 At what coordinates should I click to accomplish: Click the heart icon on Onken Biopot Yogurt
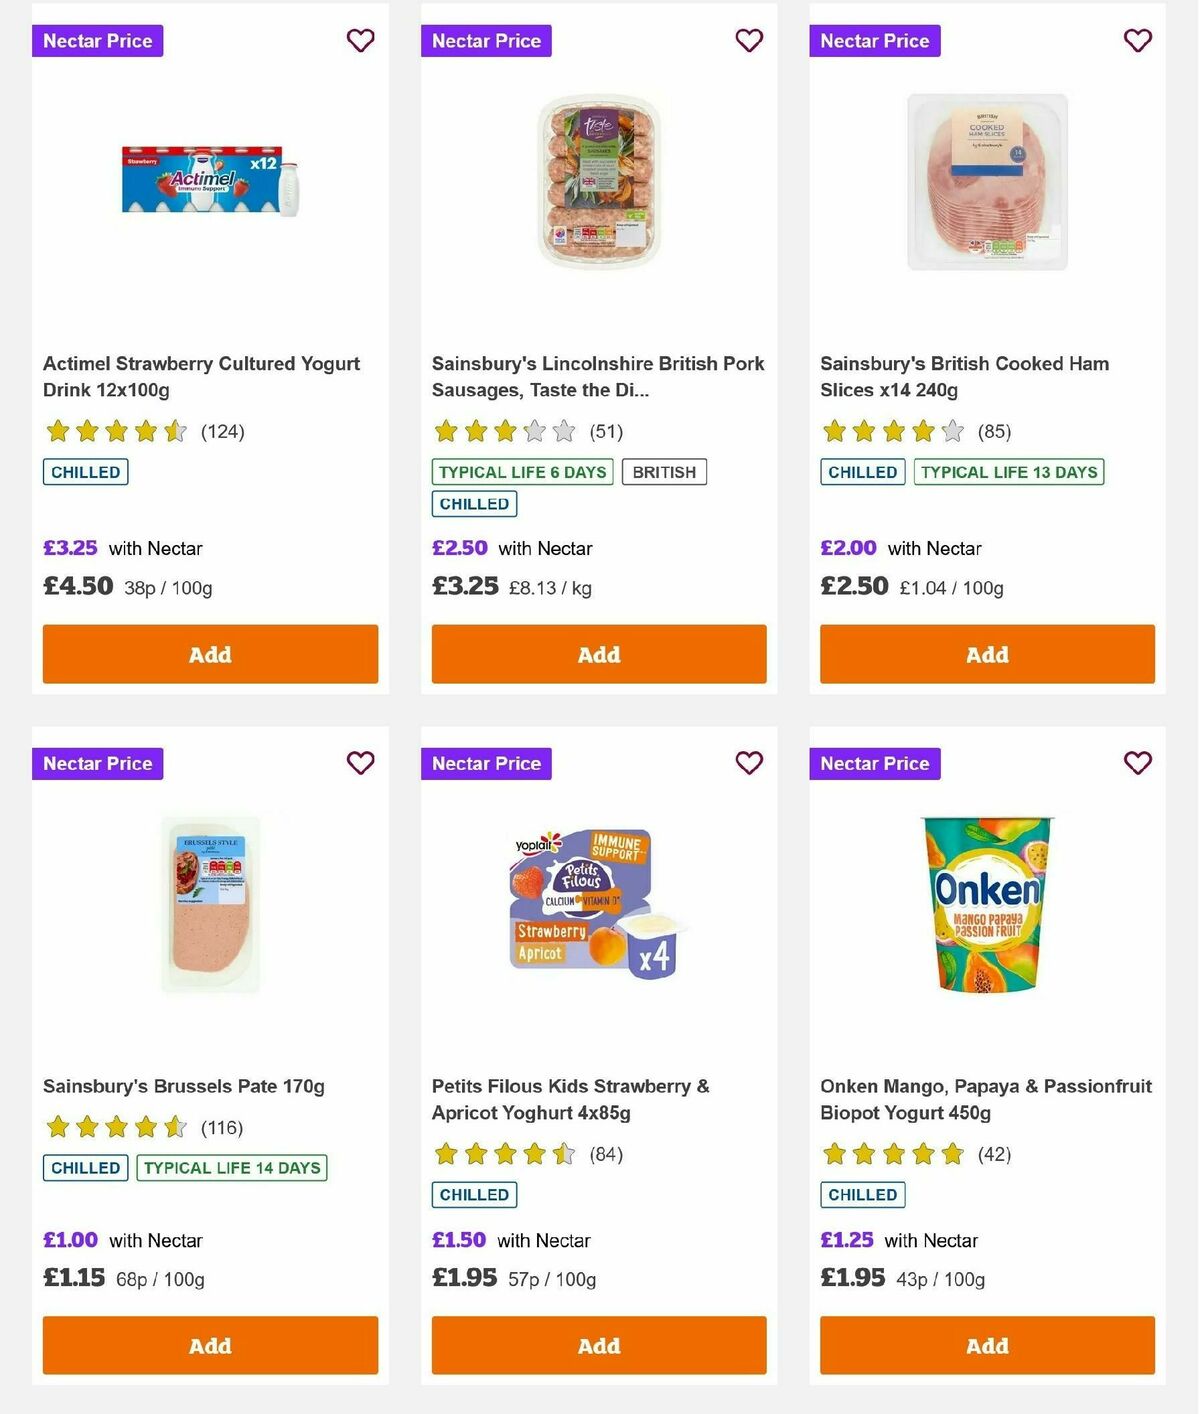point(1137,763)
